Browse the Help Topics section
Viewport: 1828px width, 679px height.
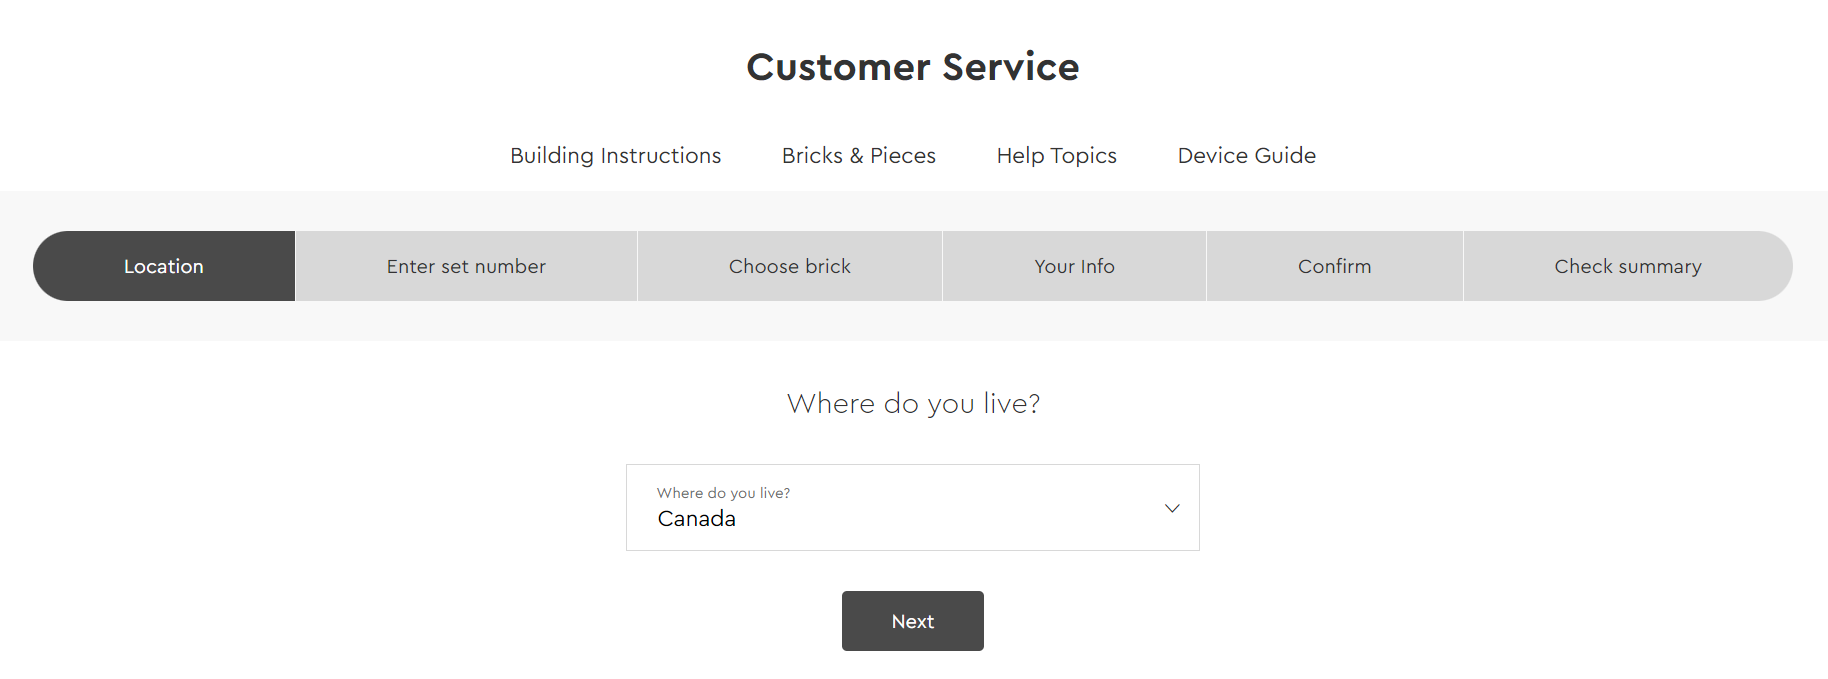click(1056, 155)
